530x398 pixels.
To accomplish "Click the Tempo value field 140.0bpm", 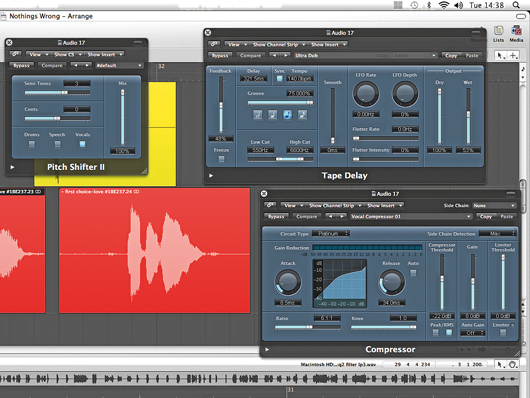I will point(299,78).
